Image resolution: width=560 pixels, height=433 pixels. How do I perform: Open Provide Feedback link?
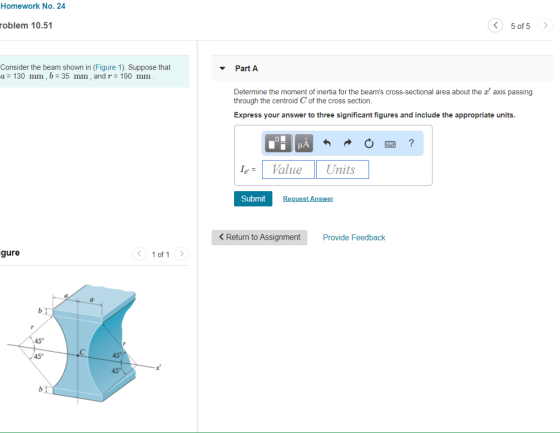[354, 238]
